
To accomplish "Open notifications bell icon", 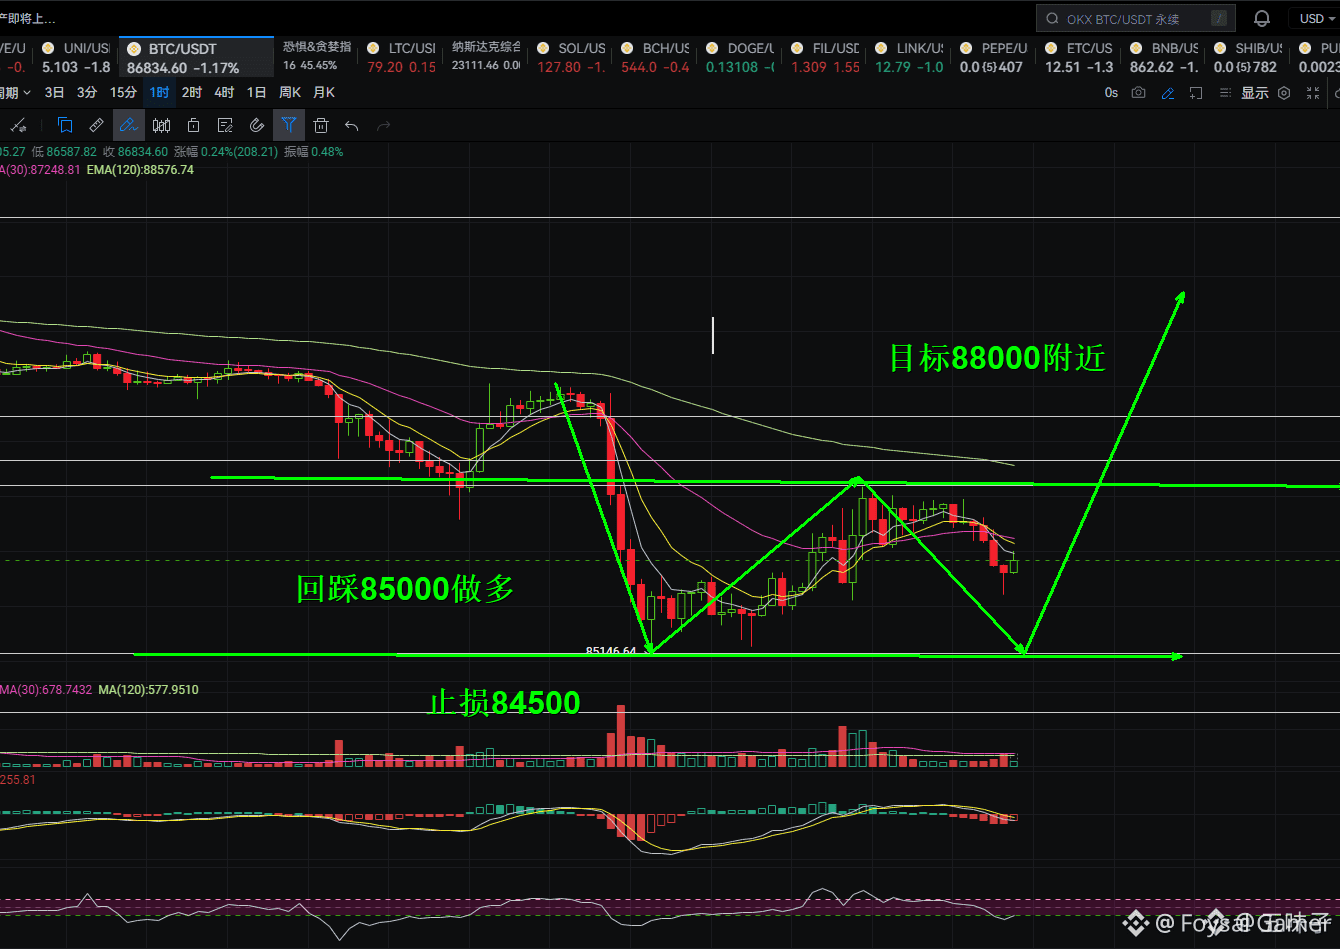I will point(1262,18).
